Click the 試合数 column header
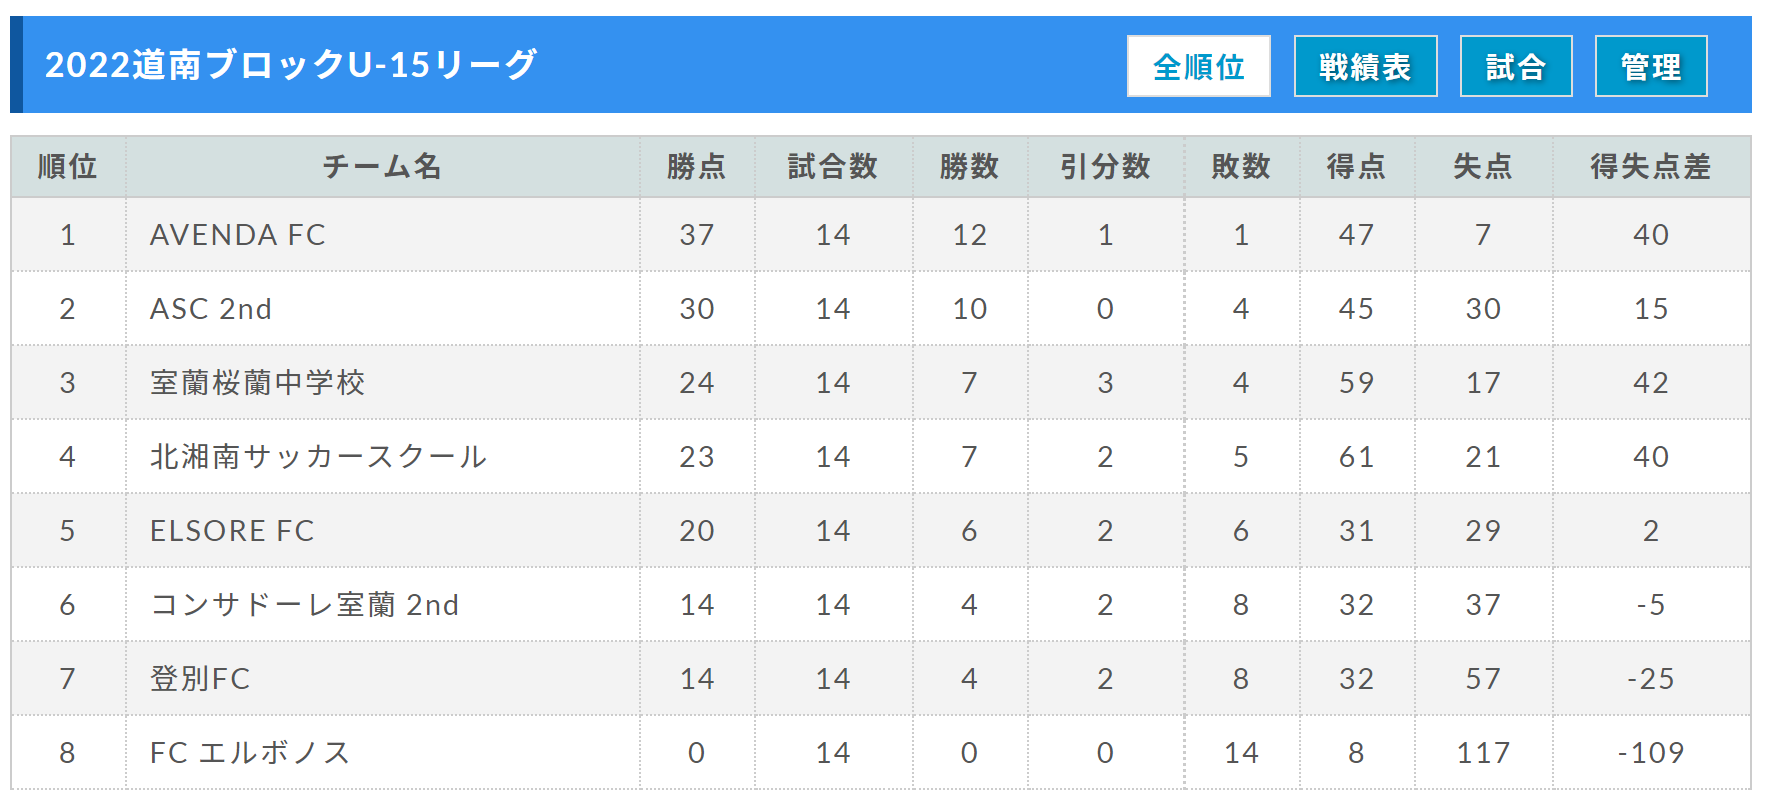Image resolution: width=1765 pixels, height=797 pixels. pos(833,166)
